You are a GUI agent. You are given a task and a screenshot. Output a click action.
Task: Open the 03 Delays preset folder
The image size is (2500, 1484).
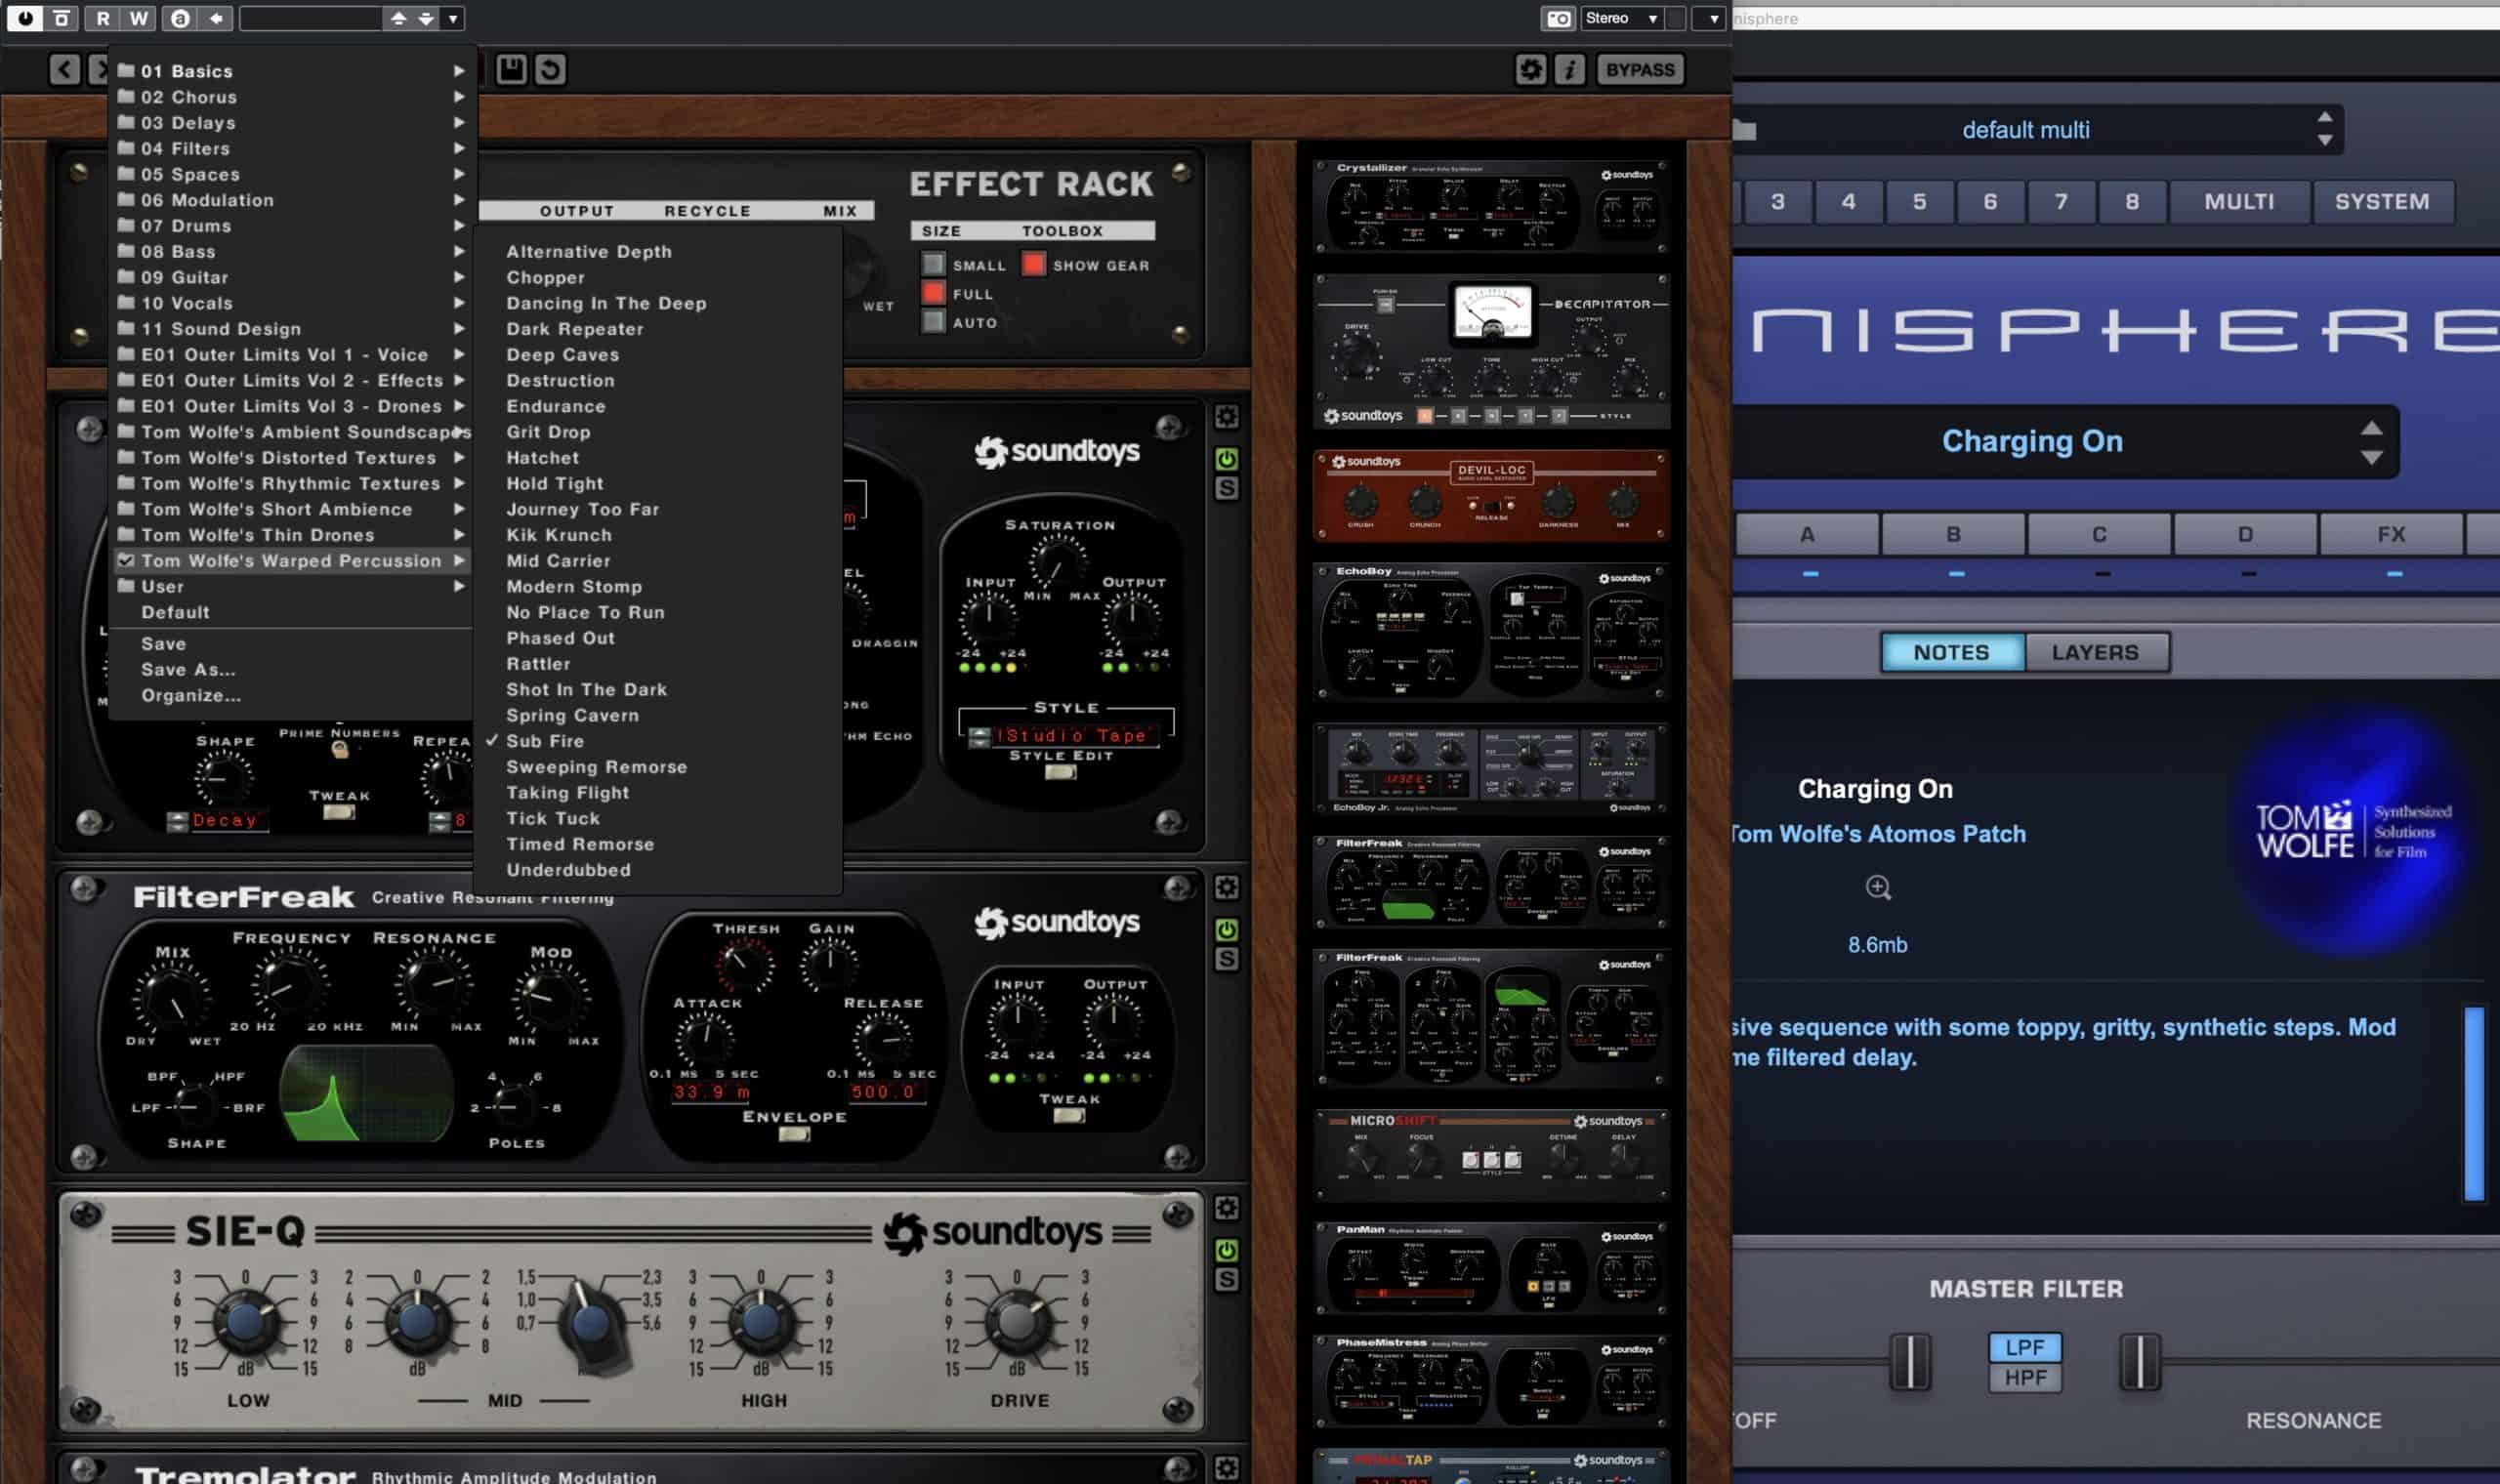(290, 122)
